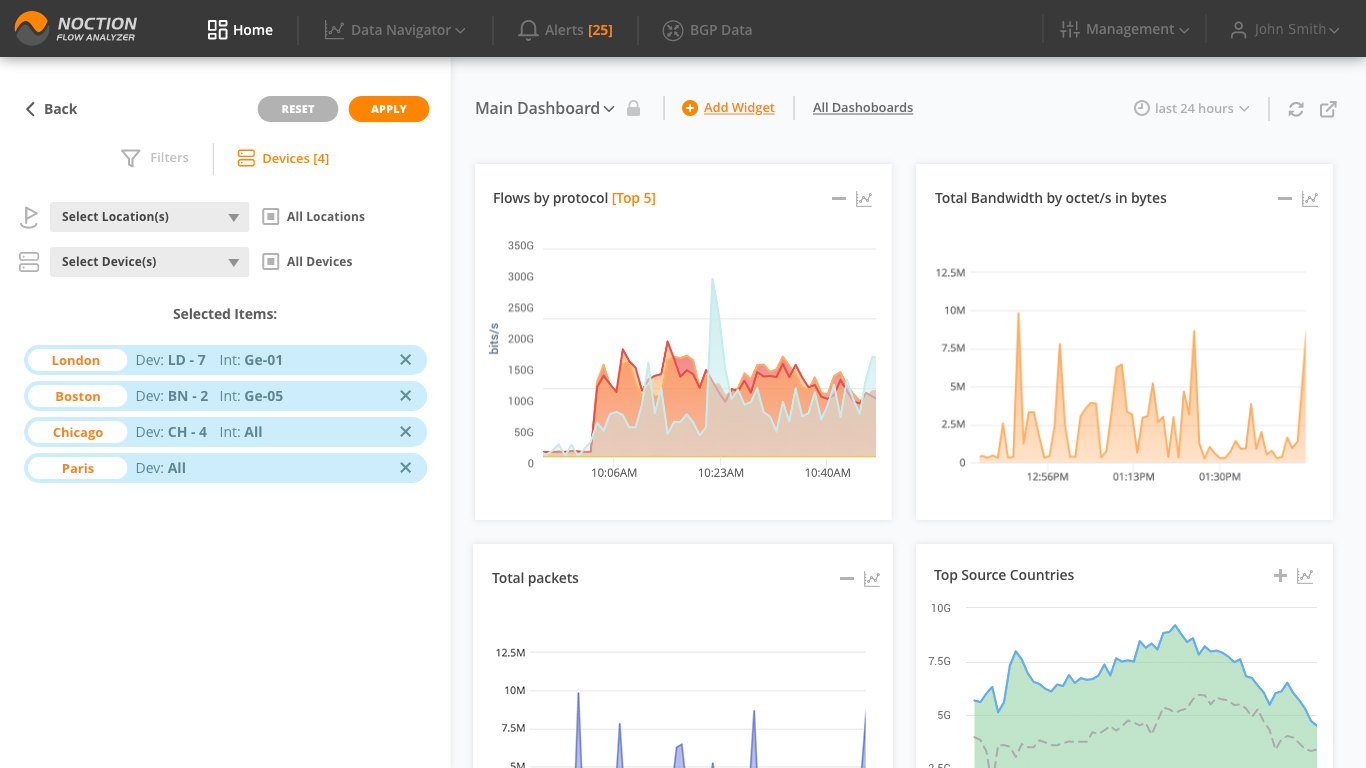Remove the Chicago selected item

tap(405, 432)
